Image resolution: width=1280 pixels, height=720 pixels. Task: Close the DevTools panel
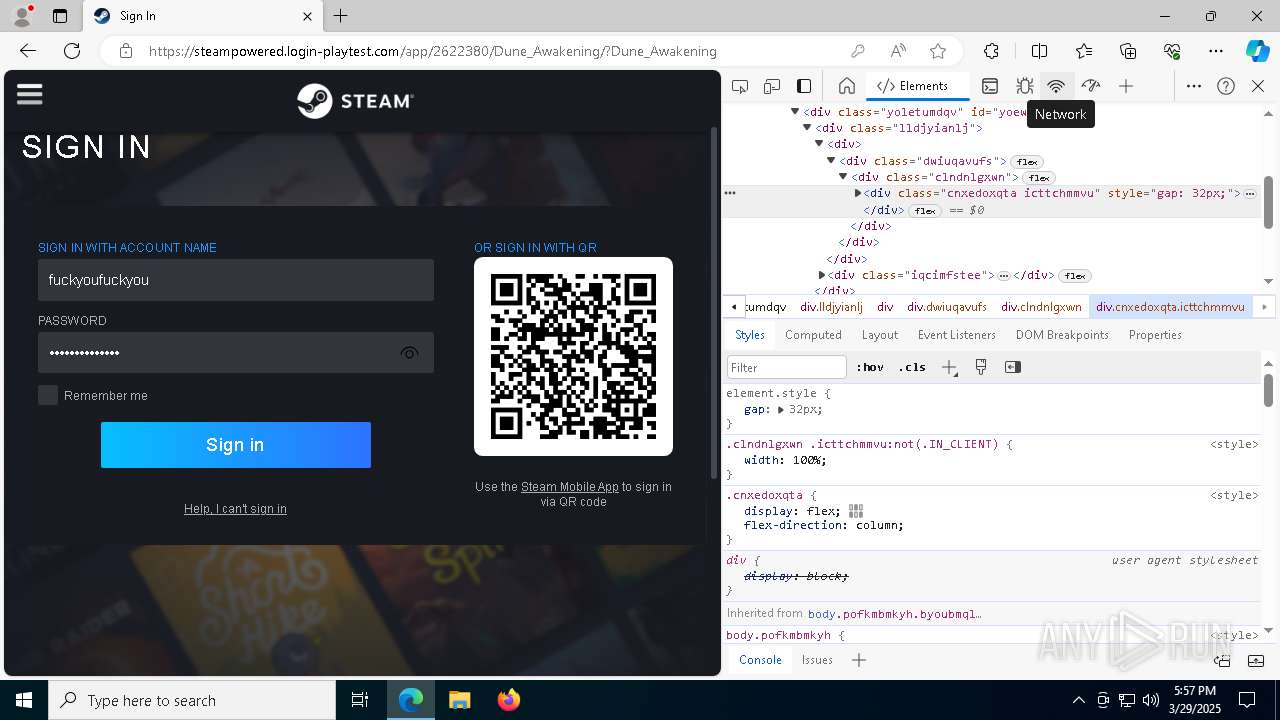[1258, 86]
